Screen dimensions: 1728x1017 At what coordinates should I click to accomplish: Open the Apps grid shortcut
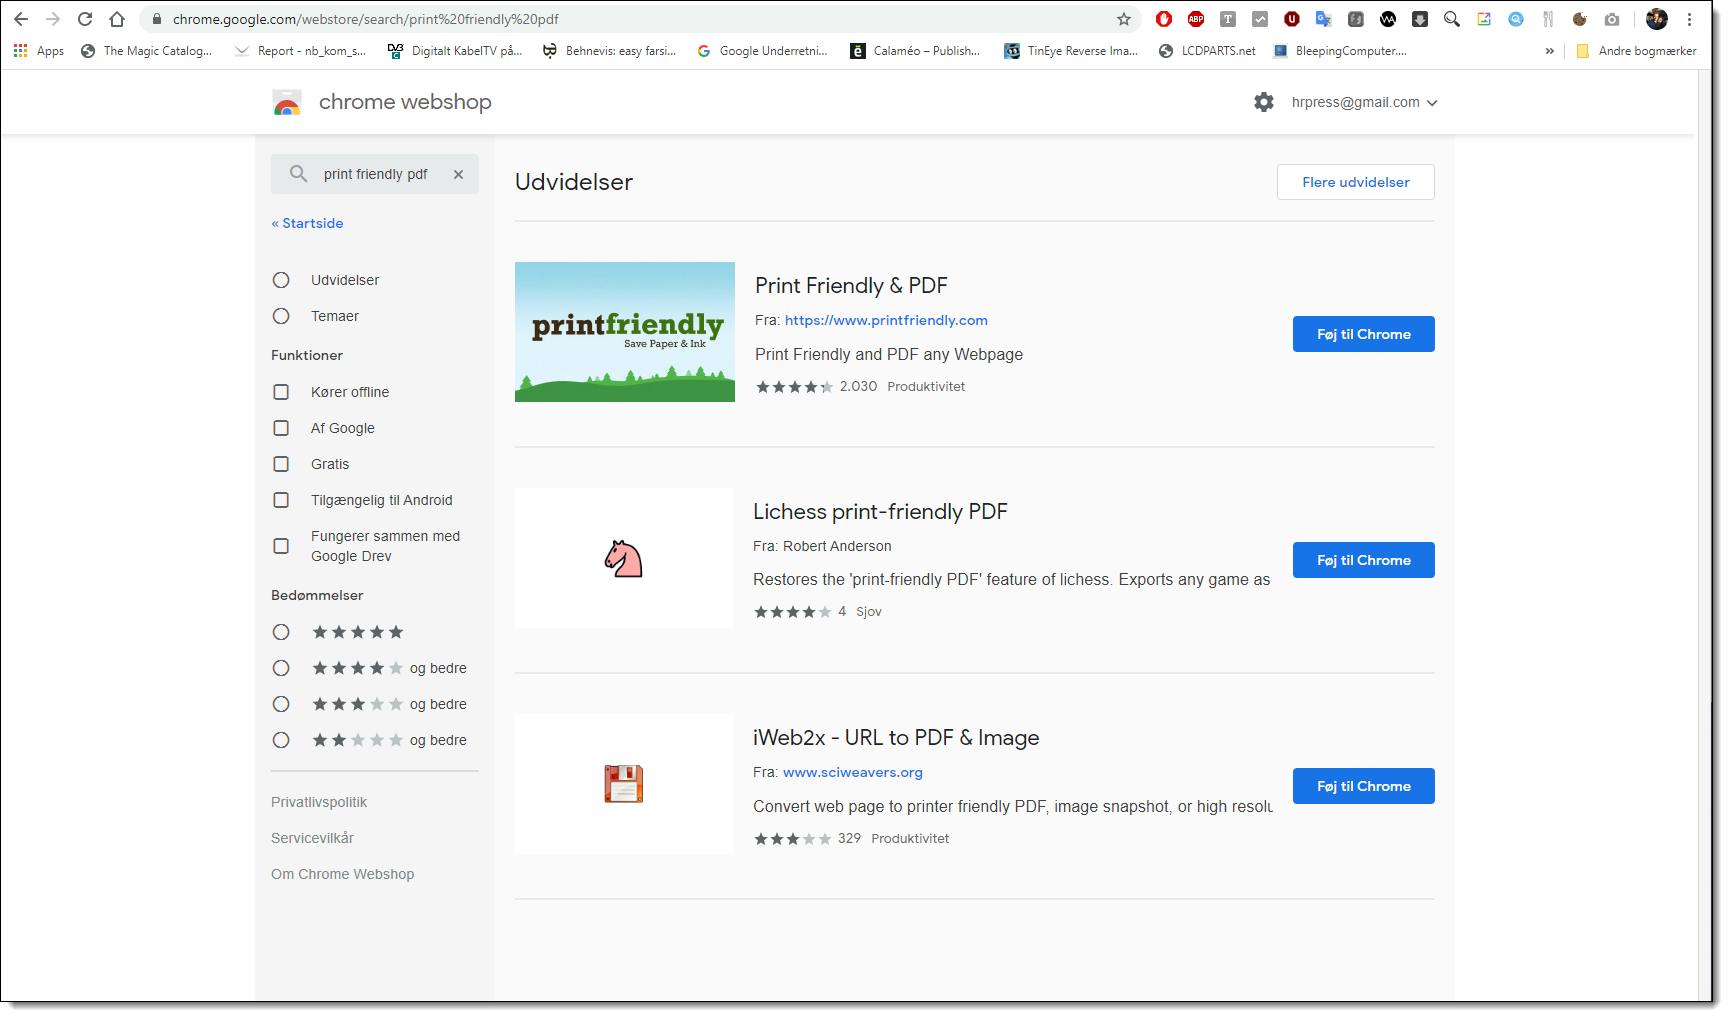coord(39,50)
